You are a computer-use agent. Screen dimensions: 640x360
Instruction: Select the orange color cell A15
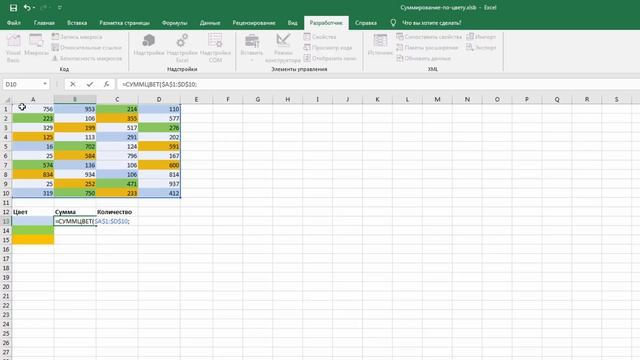tap(33, 240)
